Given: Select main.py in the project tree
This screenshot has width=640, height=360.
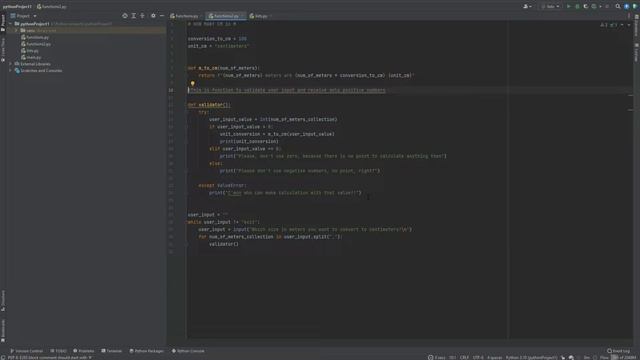Looking at the screenshot, I should coord(31,58).
